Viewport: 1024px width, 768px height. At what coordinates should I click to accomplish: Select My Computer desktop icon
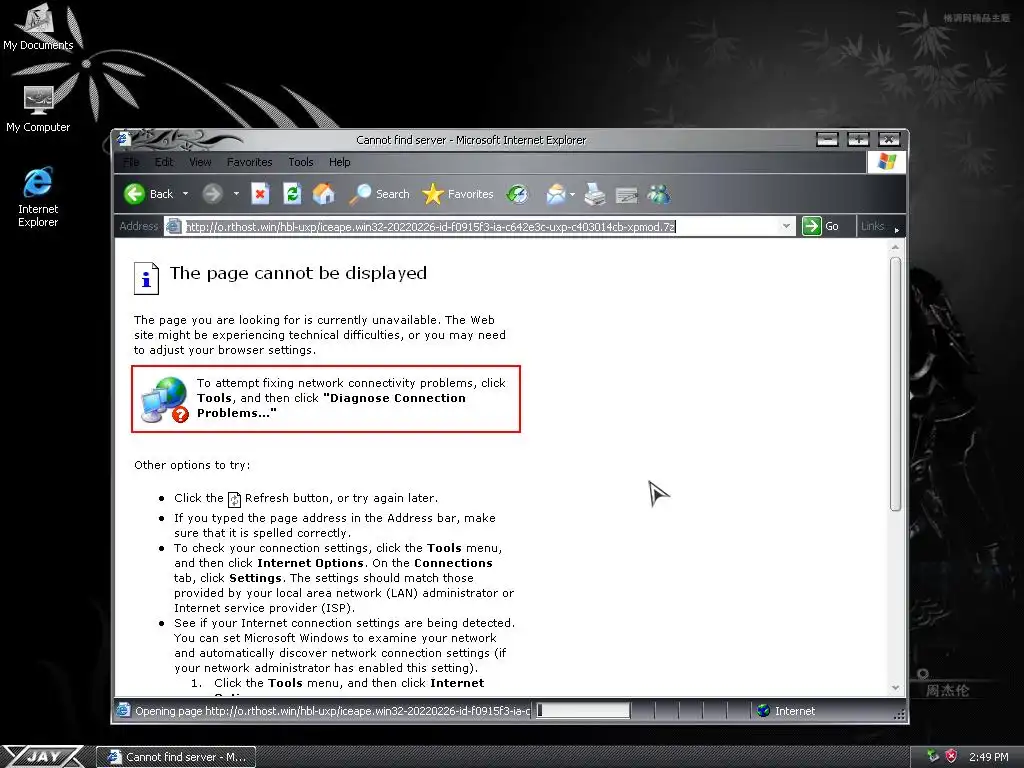tap(38, 109)
